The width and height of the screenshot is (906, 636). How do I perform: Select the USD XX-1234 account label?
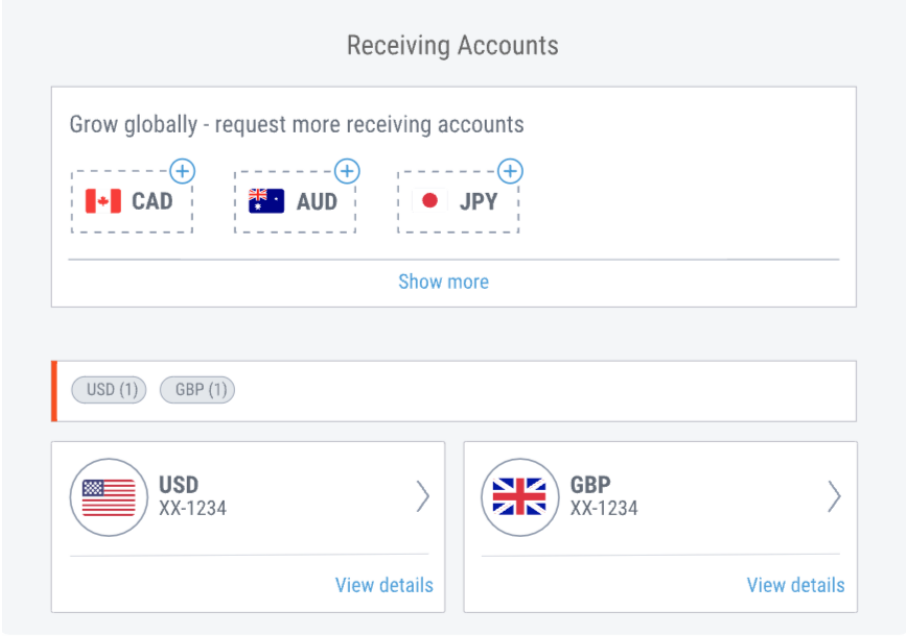(193, 496)
